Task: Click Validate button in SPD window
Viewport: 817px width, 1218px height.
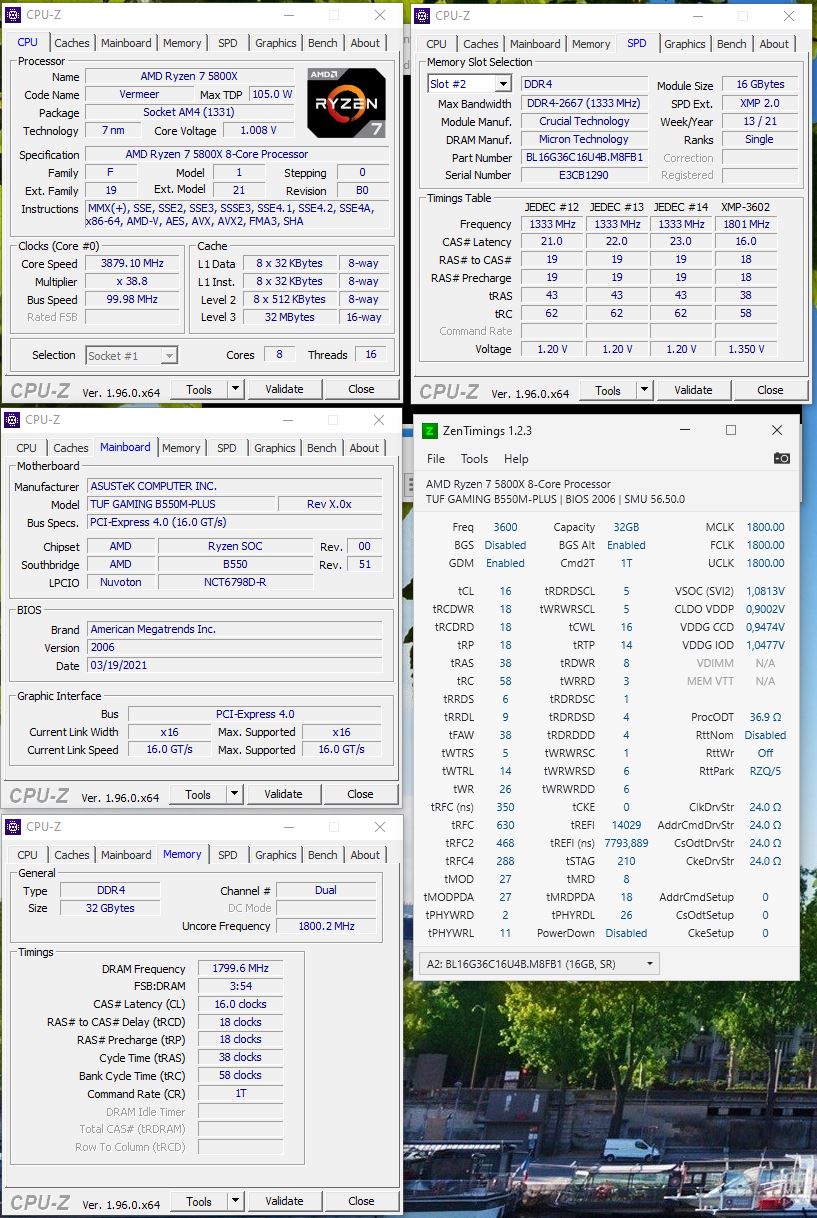Action: tap(693, 390)
